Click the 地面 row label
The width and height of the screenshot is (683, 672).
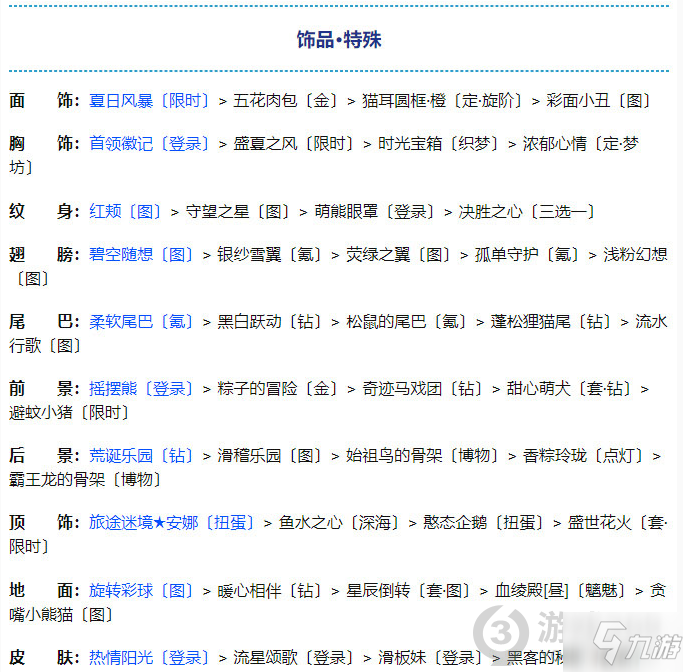(44, 591)
